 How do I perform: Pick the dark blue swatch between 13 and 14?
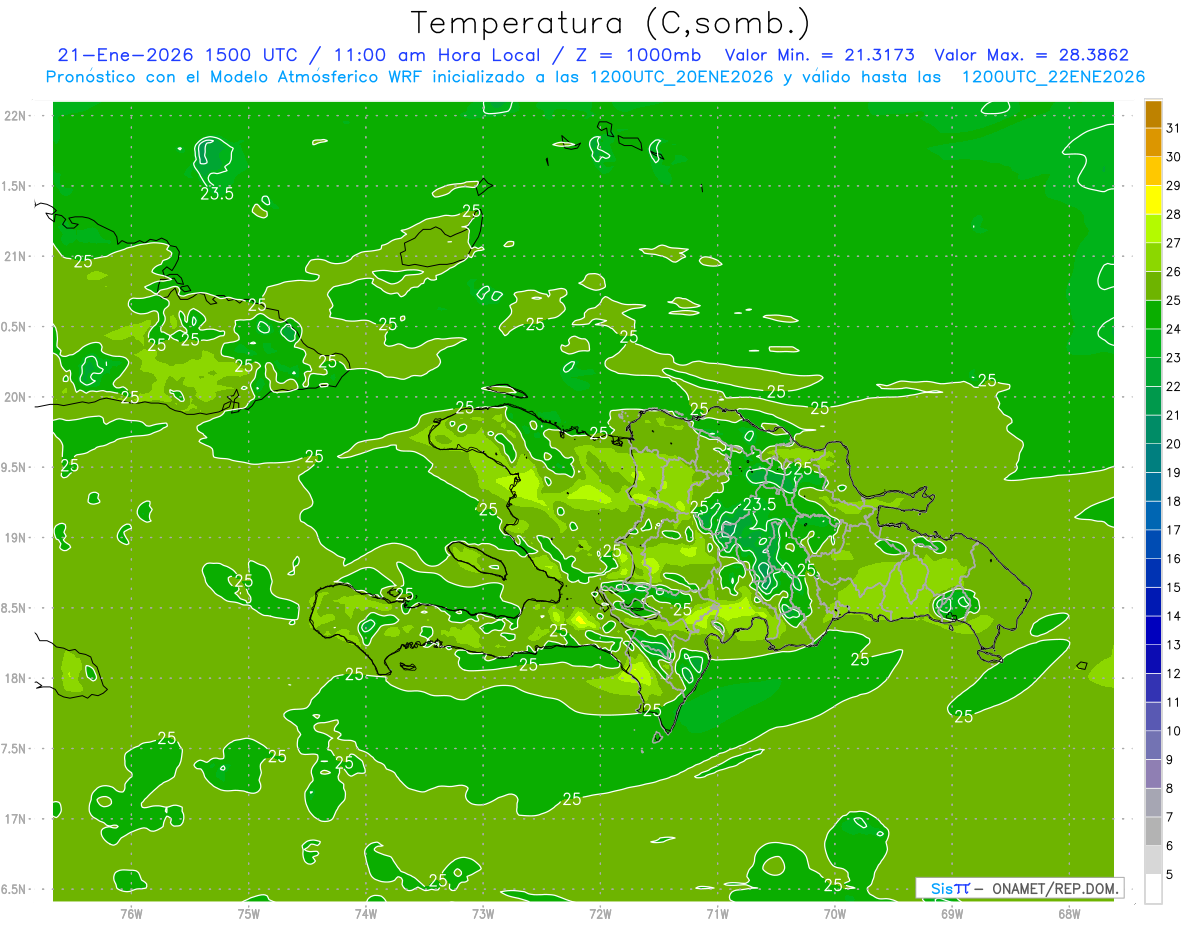coord(1153,630)
